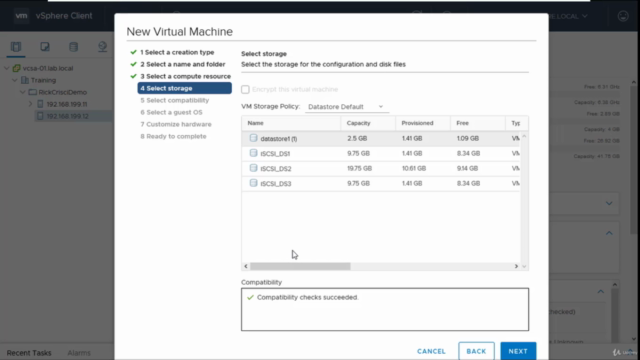The image size is (640, 360).
Task: Click the up arrow of datastore table scrollbar
Action: click(x=524, y=136)
